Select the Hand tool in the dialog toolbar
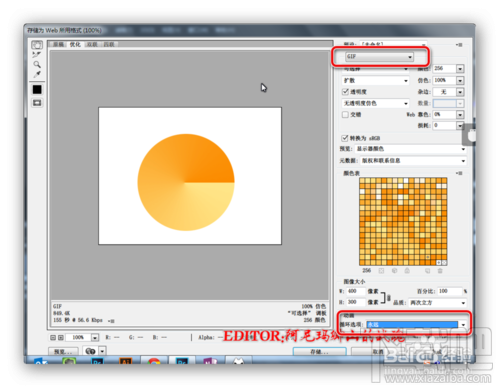Image resolution: width=500 pixels, height=388 pixels. pos(37,45)
